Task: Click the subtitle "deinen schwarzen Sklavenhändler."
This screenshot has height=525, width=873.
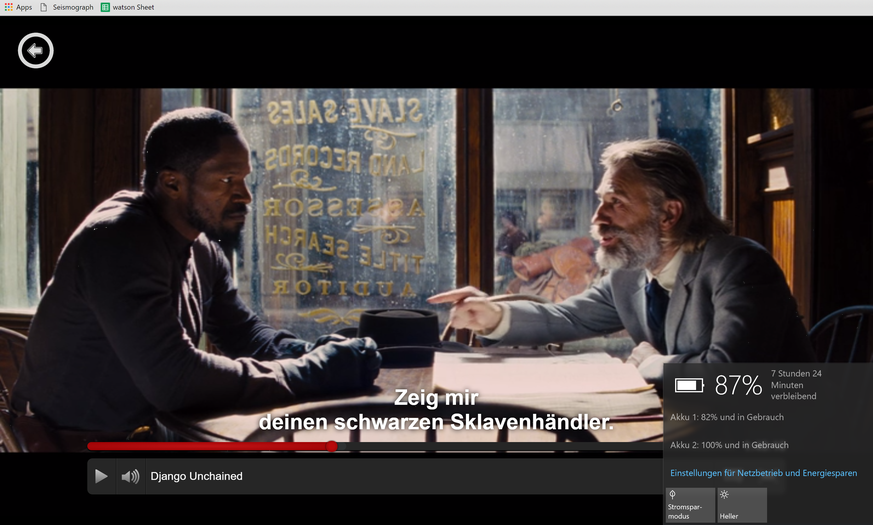Action: [436, 422]
